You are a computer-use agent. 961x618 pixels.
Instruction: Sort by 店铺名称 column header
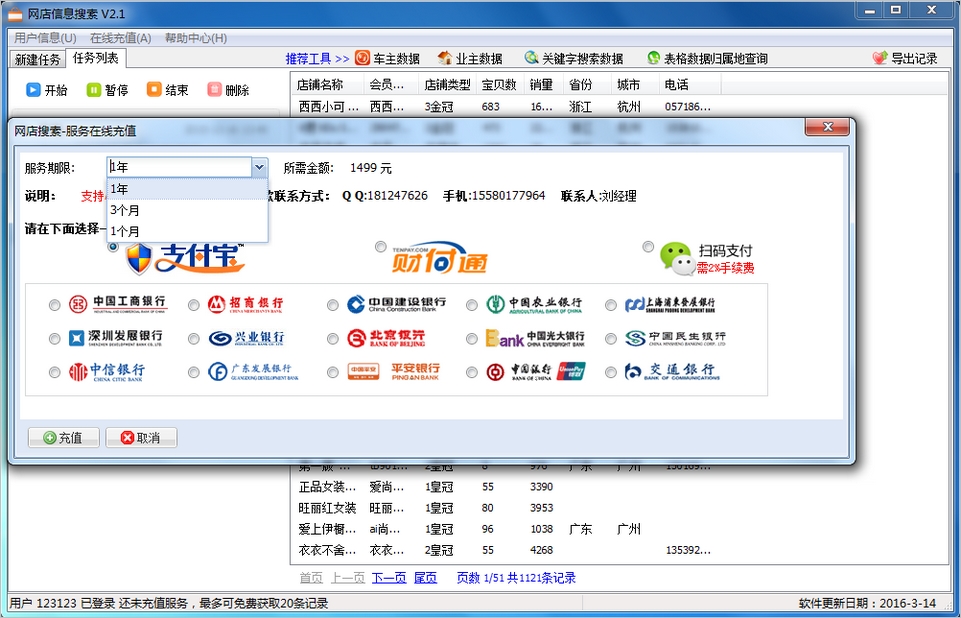click(327, 85)
